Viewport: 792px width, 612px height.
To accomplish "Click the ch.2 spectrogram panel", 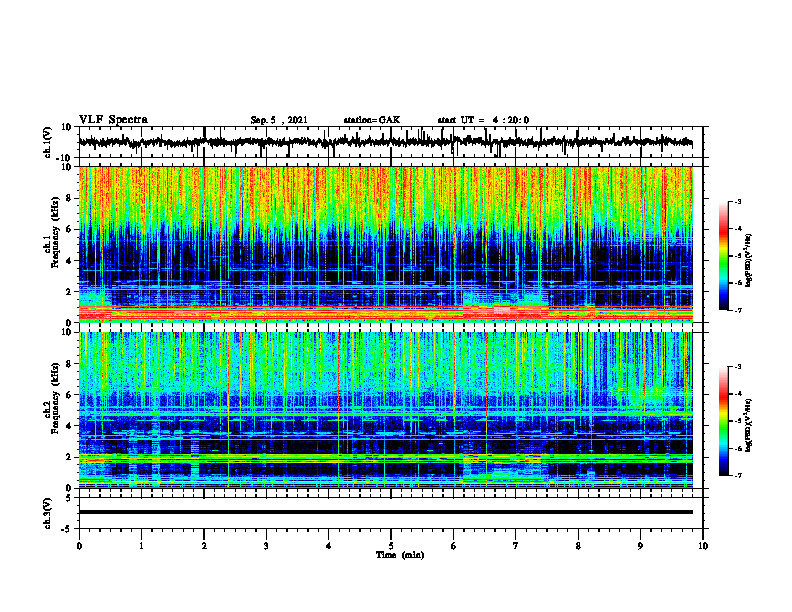I will [x=385, y=410].
